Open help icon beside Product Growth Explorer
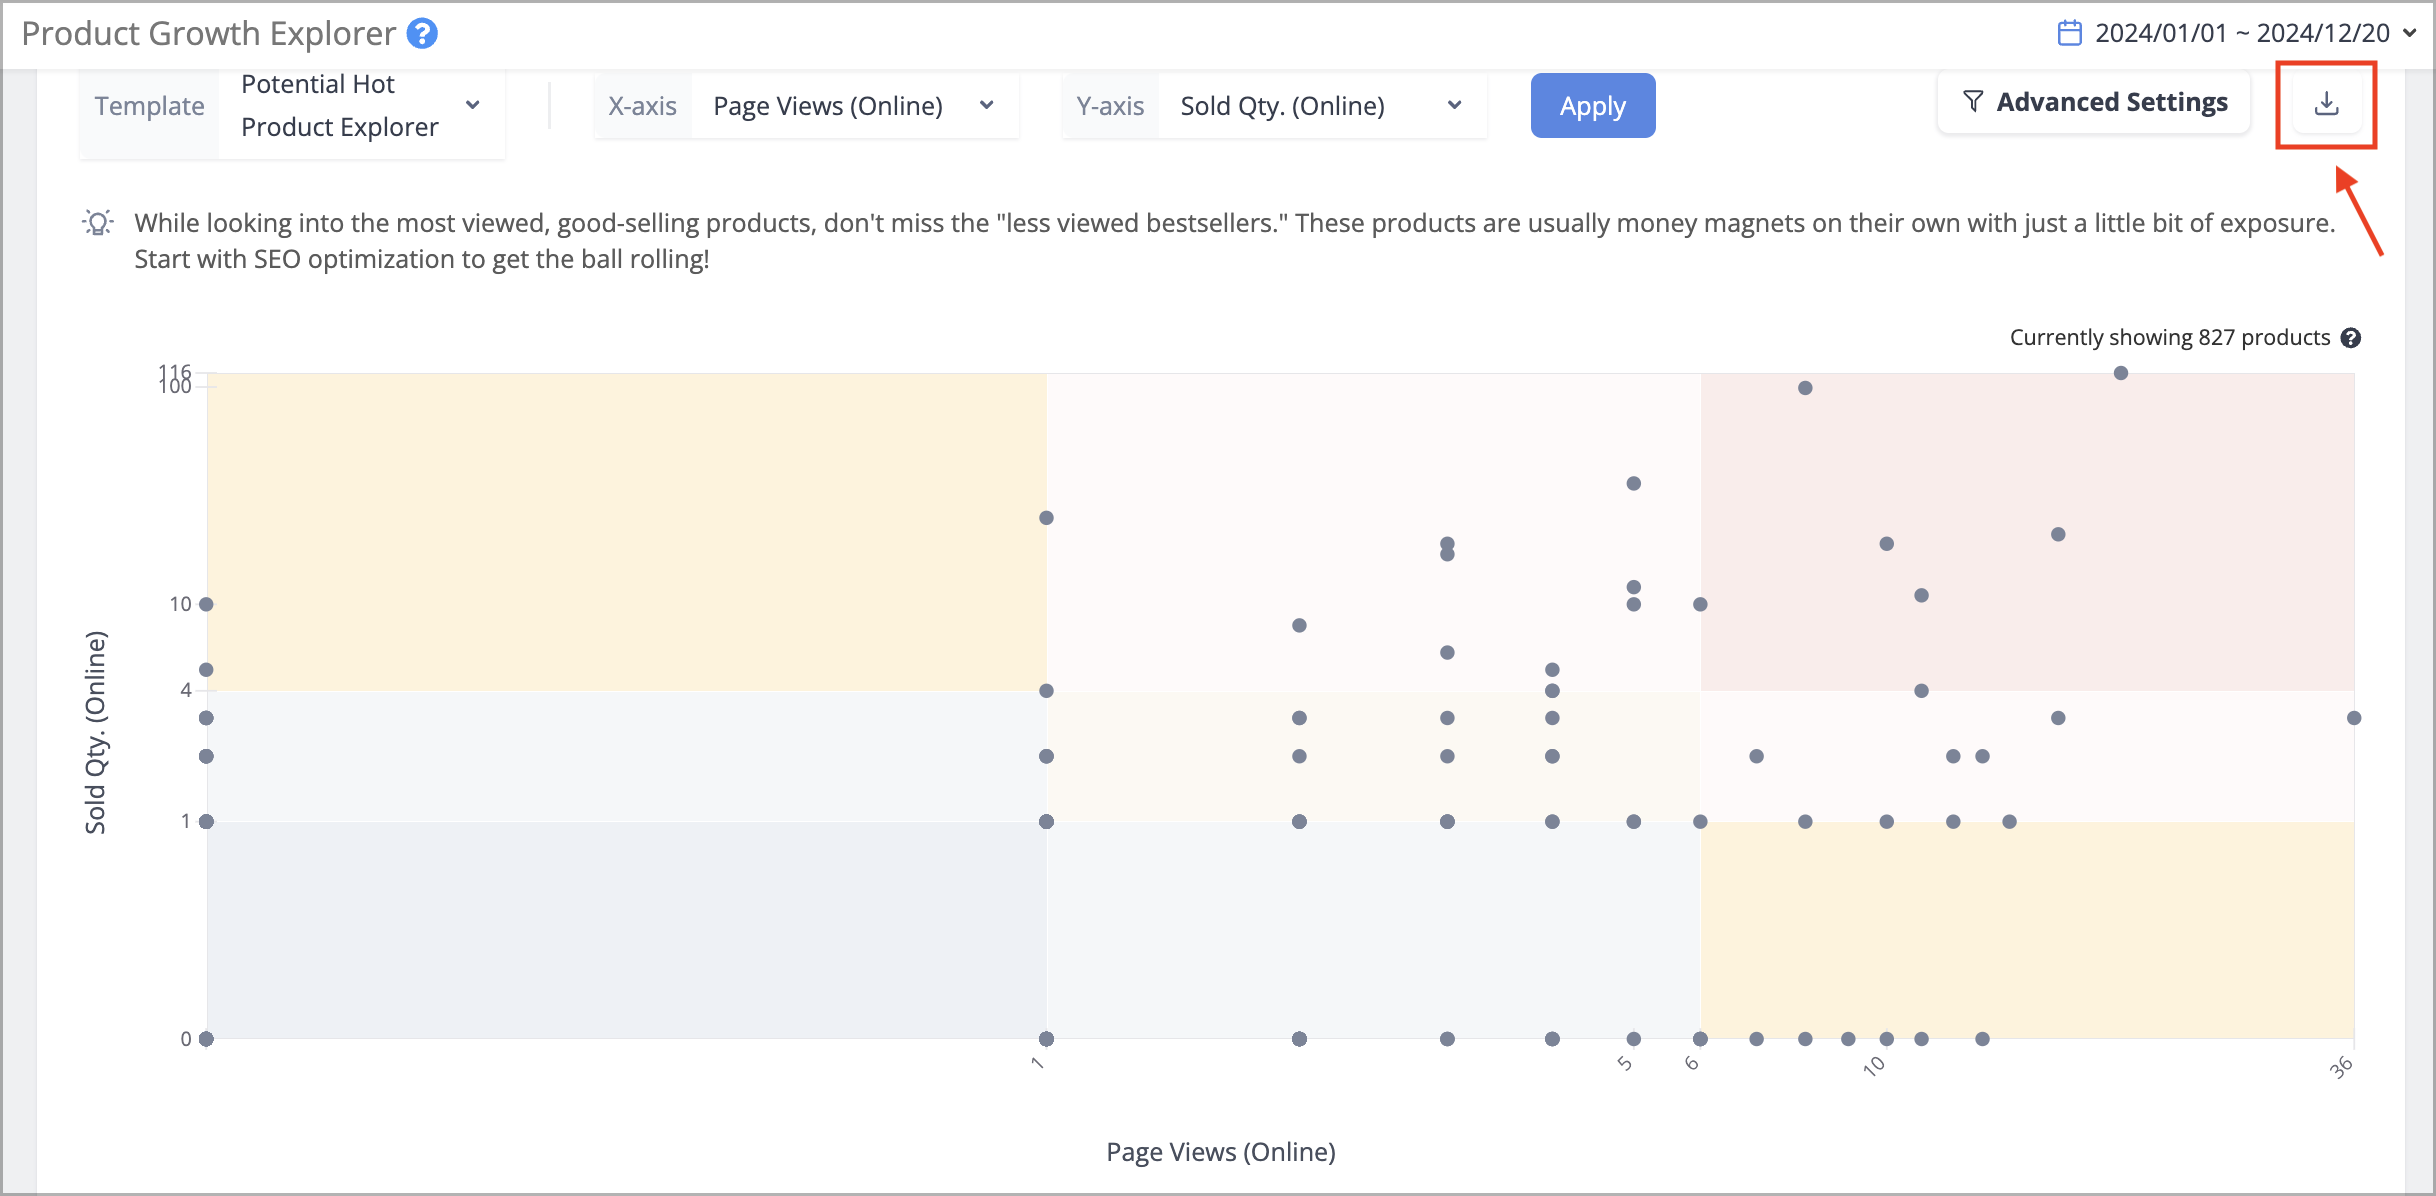Screen dimensions: 2436x1196 pos(422,33)
